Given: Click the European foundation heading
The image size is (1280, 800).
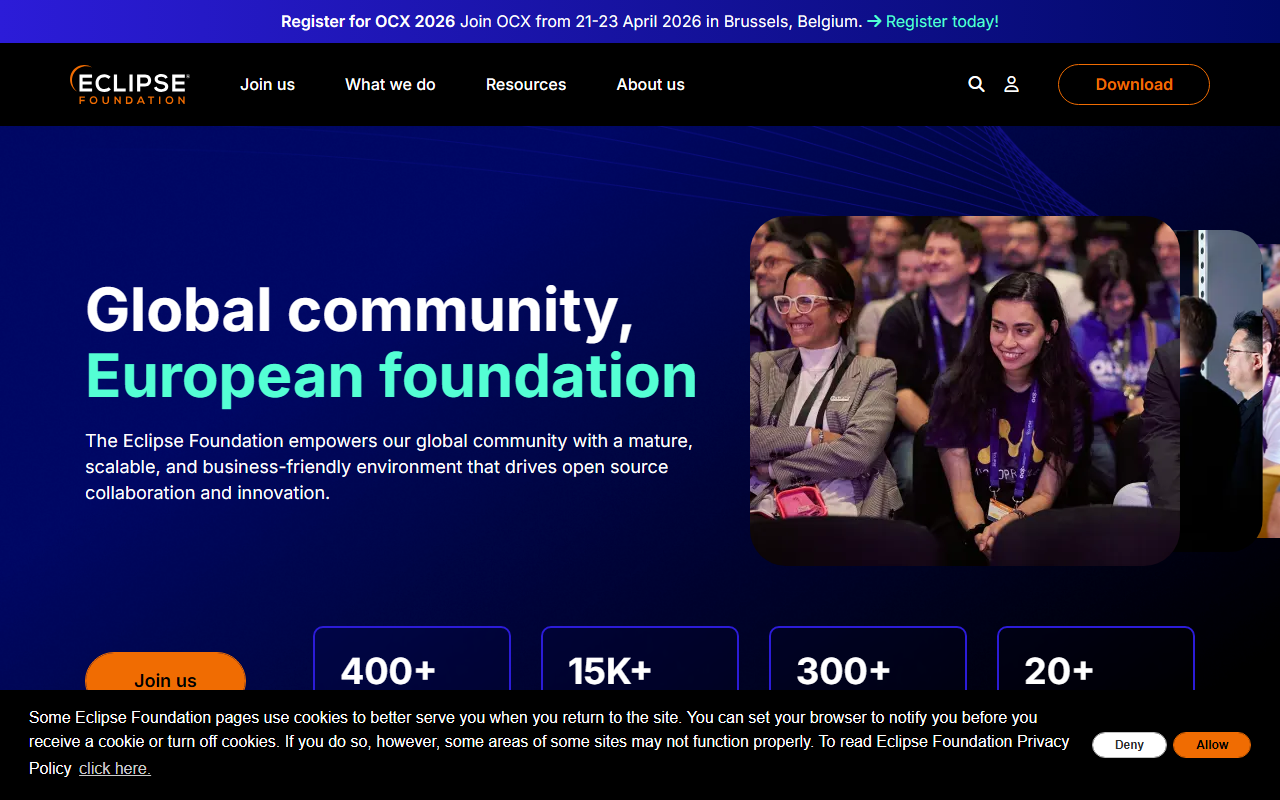Looking at the screenshot, I should point(391,376).
